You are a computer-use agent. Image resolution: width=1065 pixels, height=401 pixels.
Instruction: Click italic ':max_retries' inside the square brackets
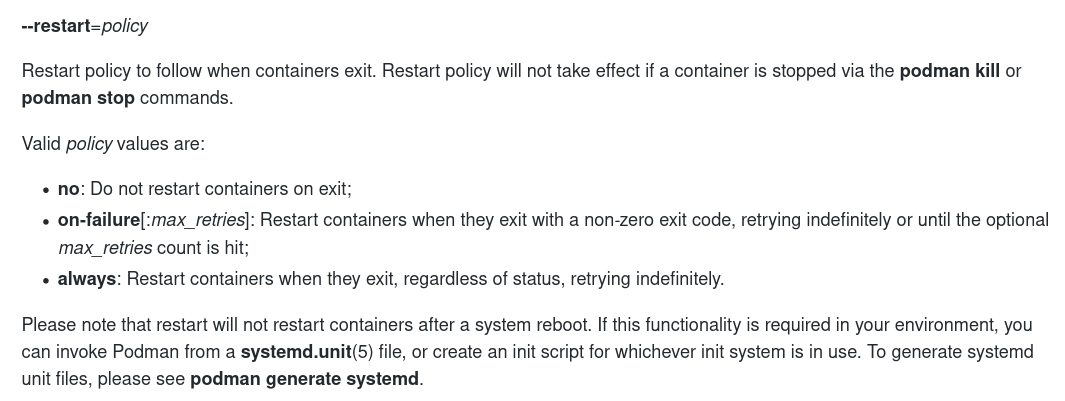196,220
